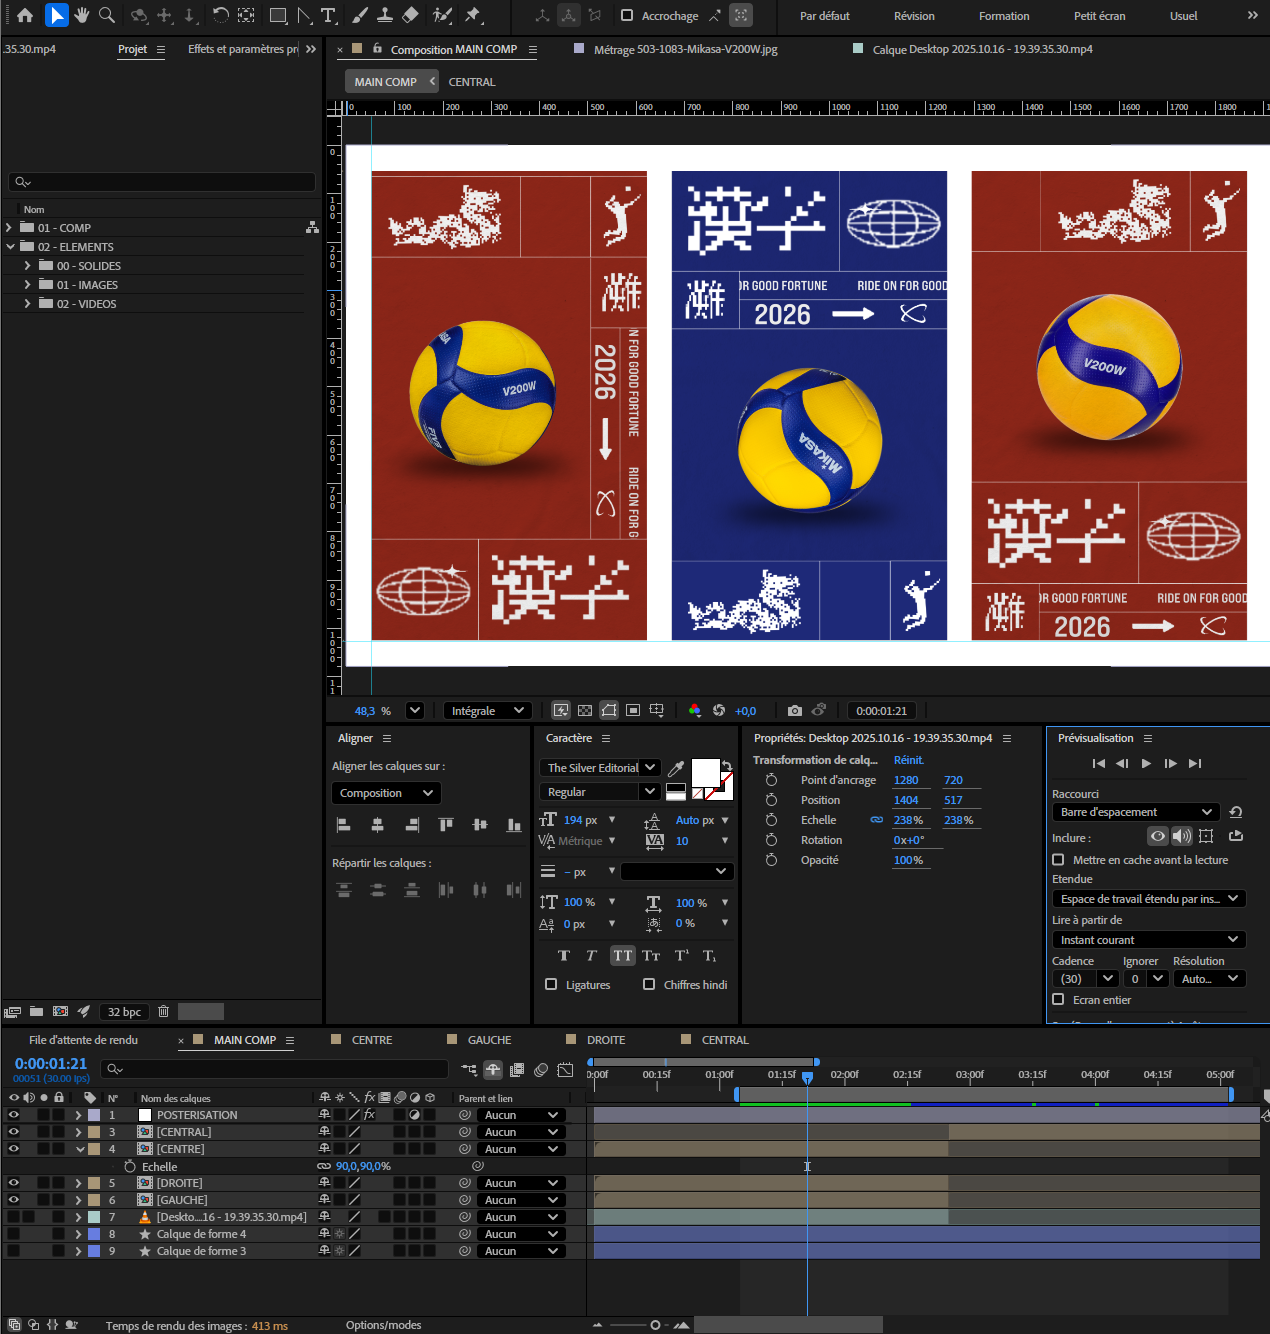Switch to the Révision workspace
This screenshot has height=1334, width=1270.
914,16
